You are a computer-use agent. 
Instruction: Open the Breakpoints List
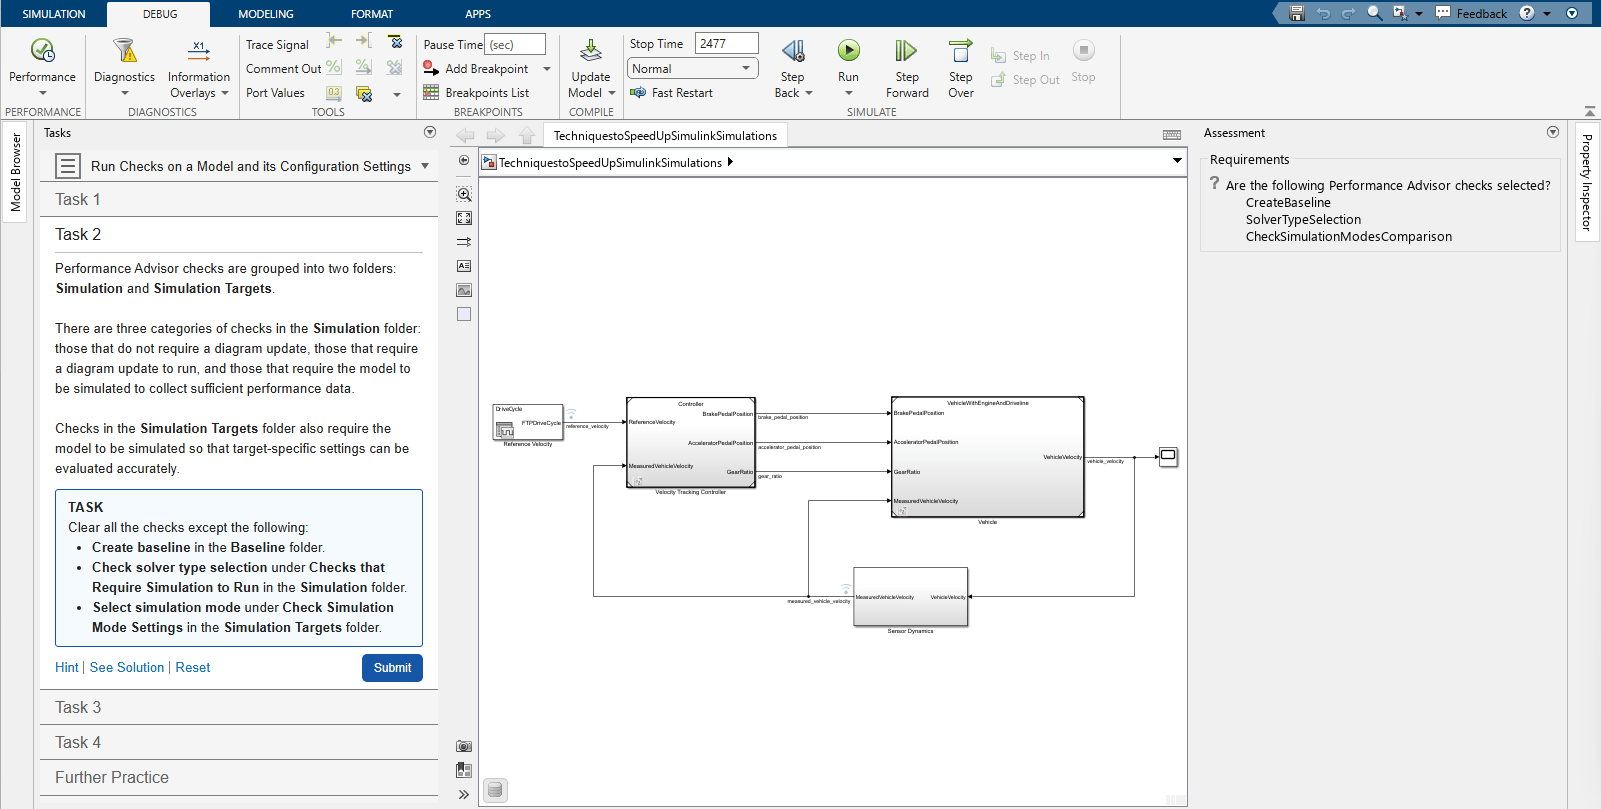476,93
